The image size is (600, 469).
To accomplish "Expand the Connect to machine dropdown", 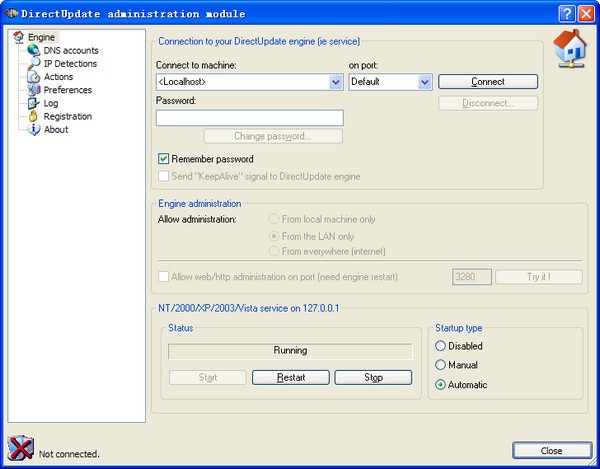I will (336, 82).
